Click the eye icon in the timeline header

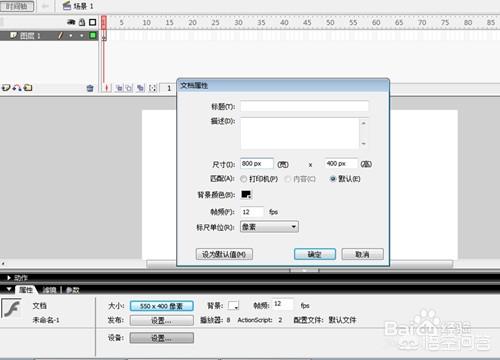coord(71,22)
